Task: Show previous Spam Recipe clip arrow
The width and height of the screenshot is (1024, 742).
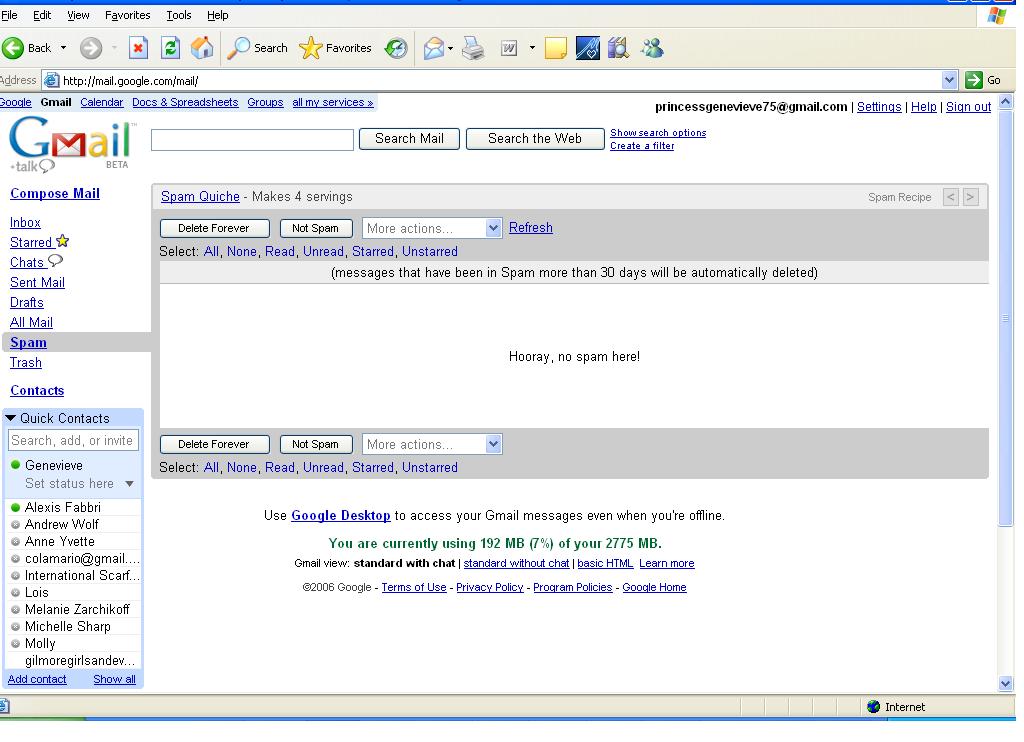Action: coord(951,197)
